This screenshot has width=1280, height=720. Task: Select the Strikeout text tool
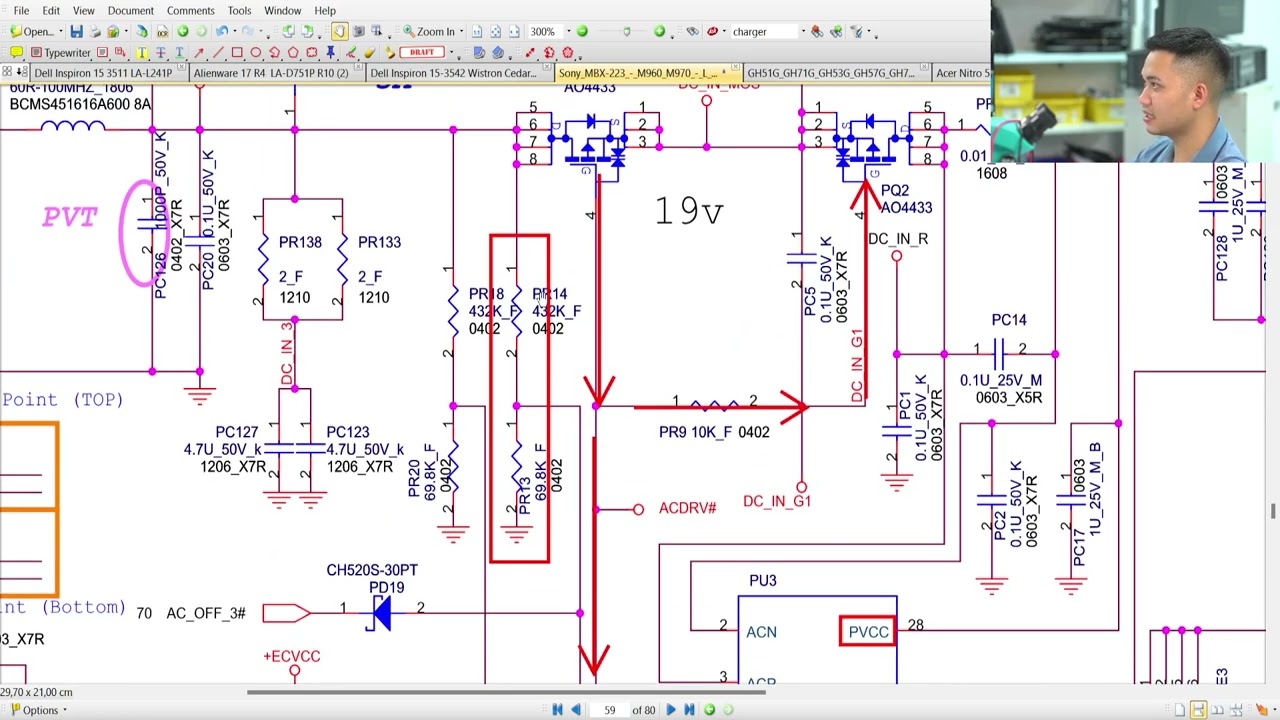[161, 53]
